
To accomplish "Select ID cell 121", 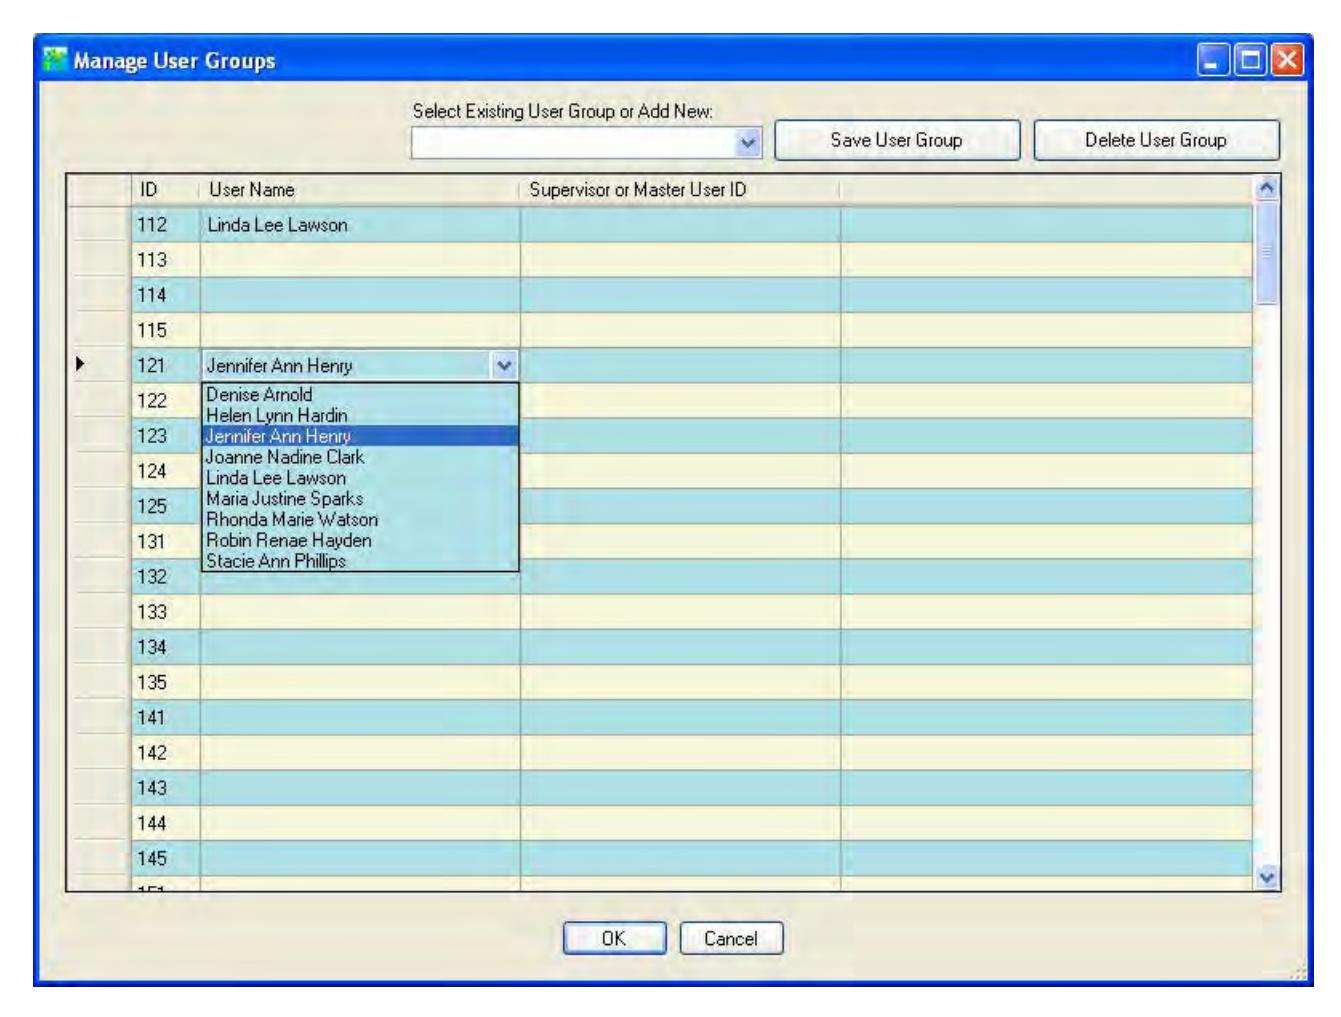I will (x=166, y=365).
